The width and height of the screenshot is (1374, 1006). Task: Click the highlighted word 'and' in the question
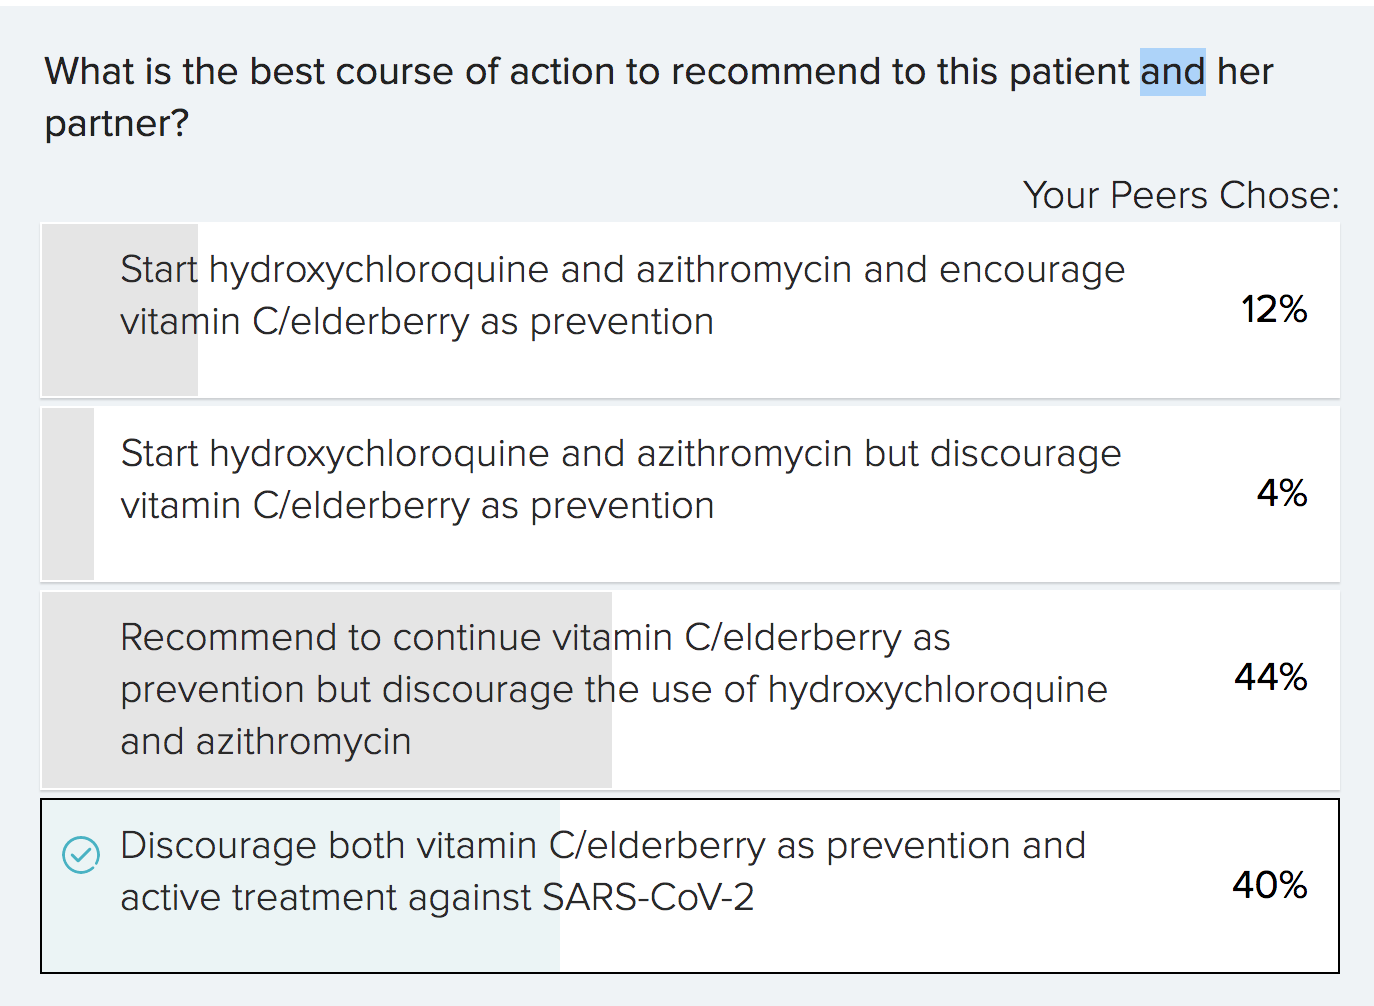(x=1173, y=72)
